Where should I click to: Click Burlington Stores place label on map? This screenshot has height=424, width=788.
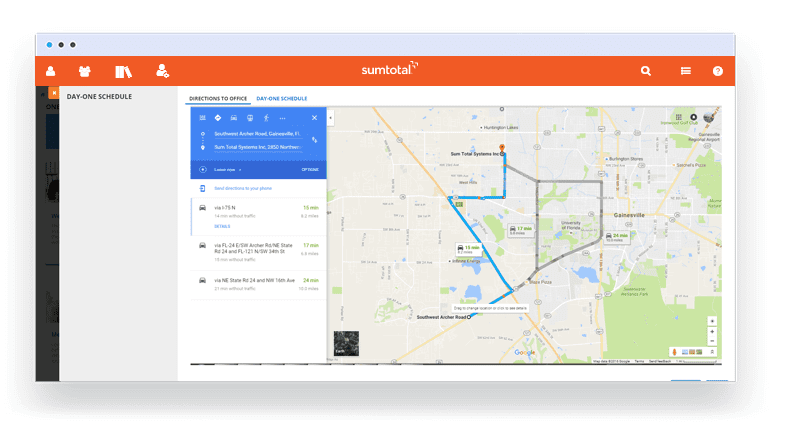tap(626, 159)
